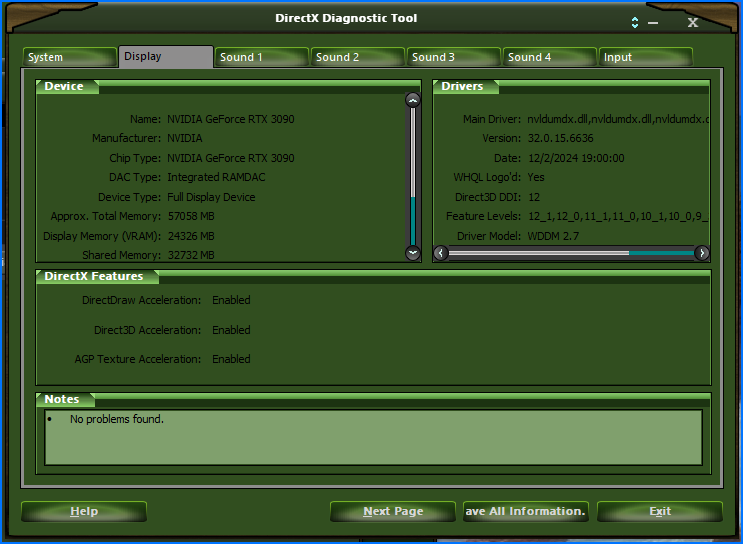Click the Notes text box
This screenshot has height=544, width=743.
pos(373,437)
